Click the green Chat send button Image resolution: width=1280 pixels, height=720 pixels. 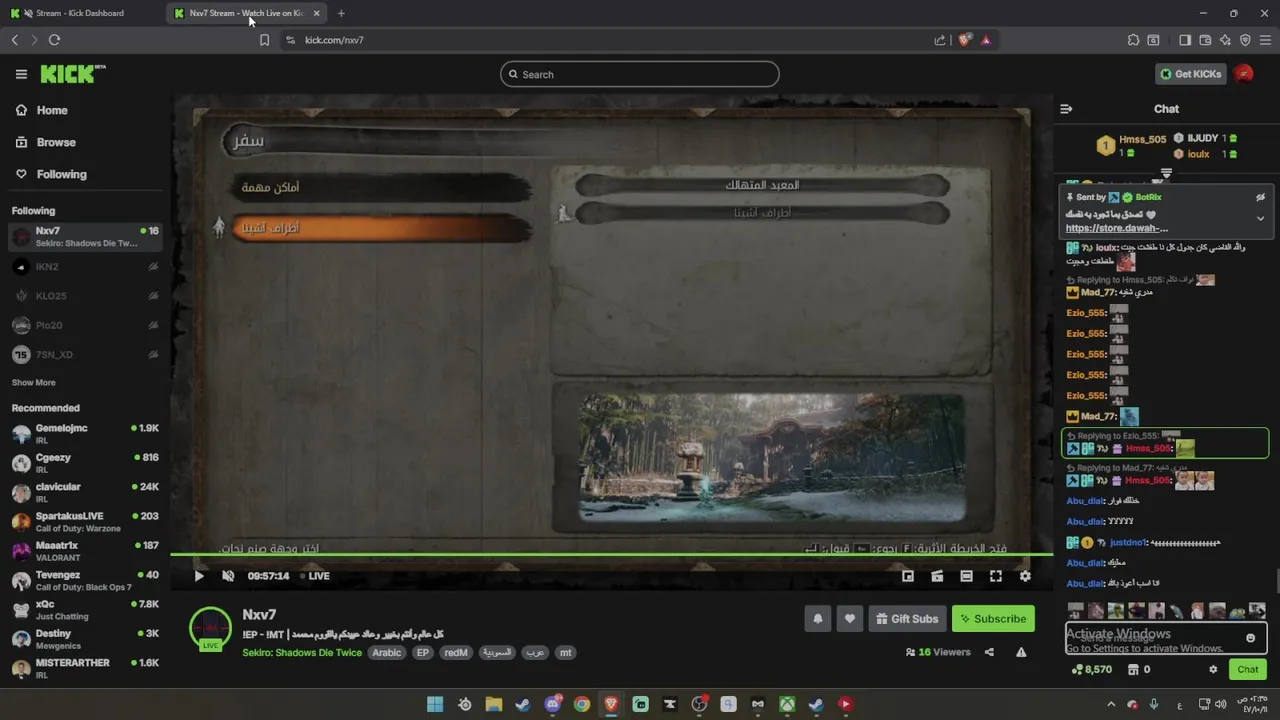pyautogui.click(x=1248, y=670)
